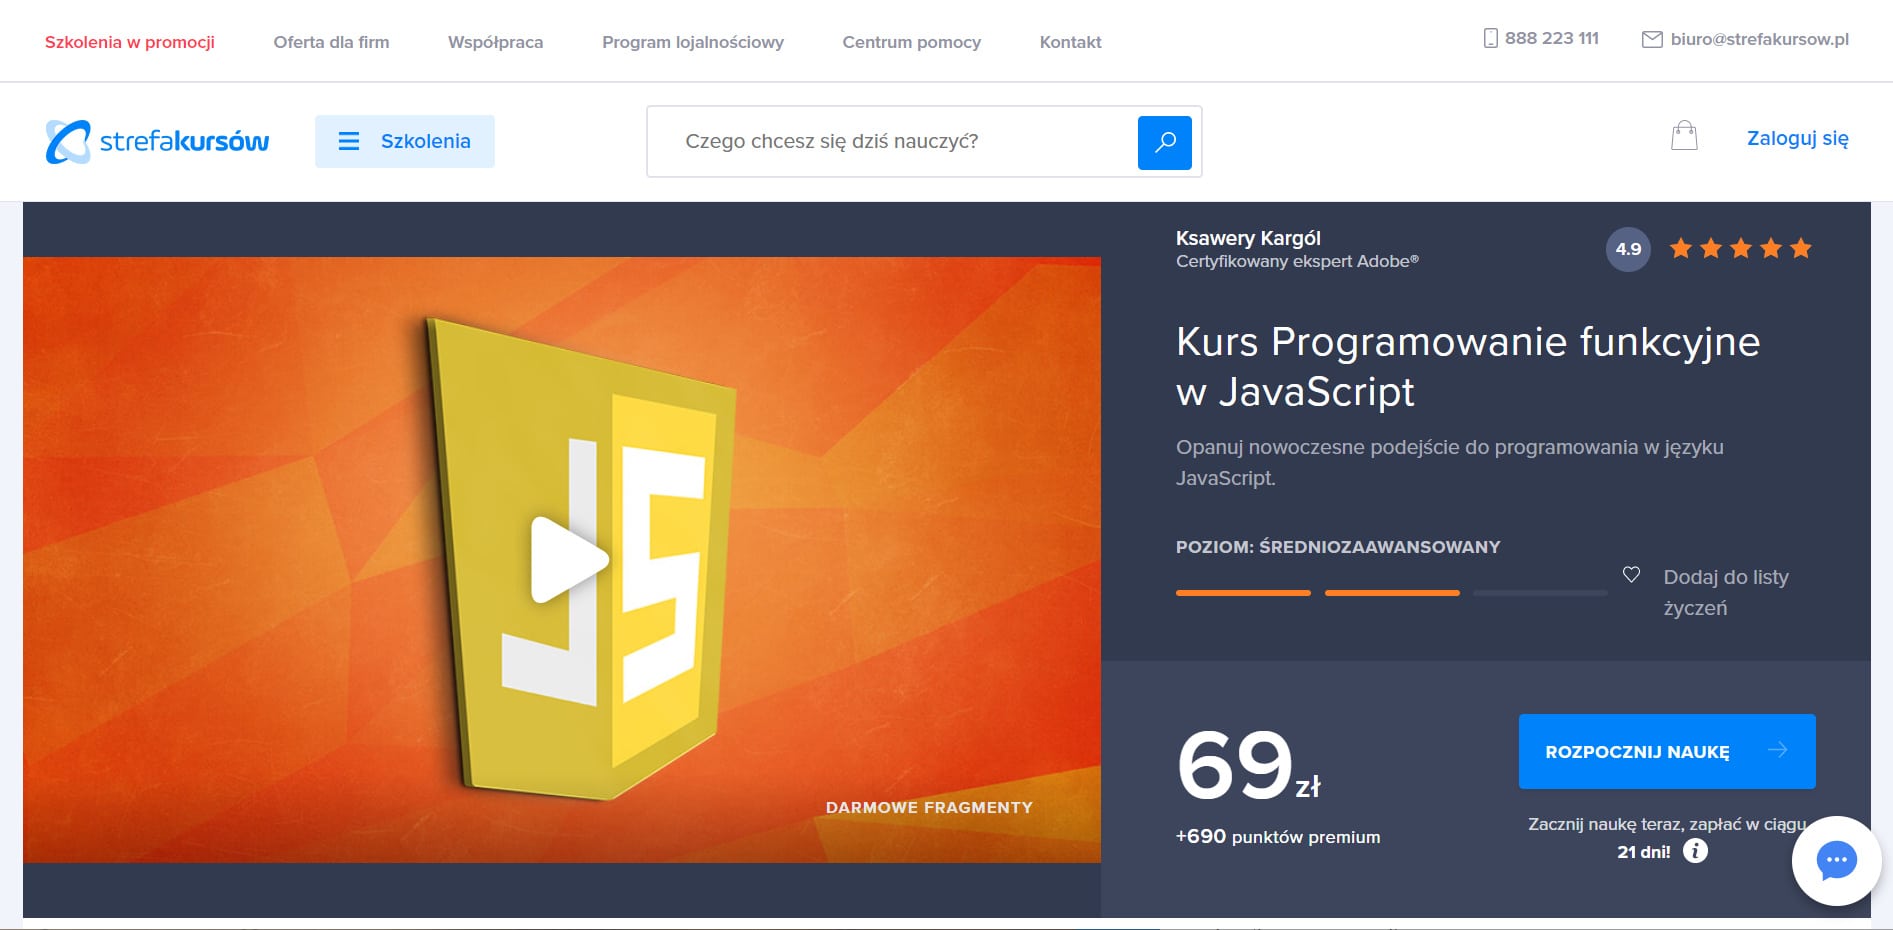Click the phone icon next to 888 223 111
This screenshot has width=1893, height=930.
click(1489, 38)
